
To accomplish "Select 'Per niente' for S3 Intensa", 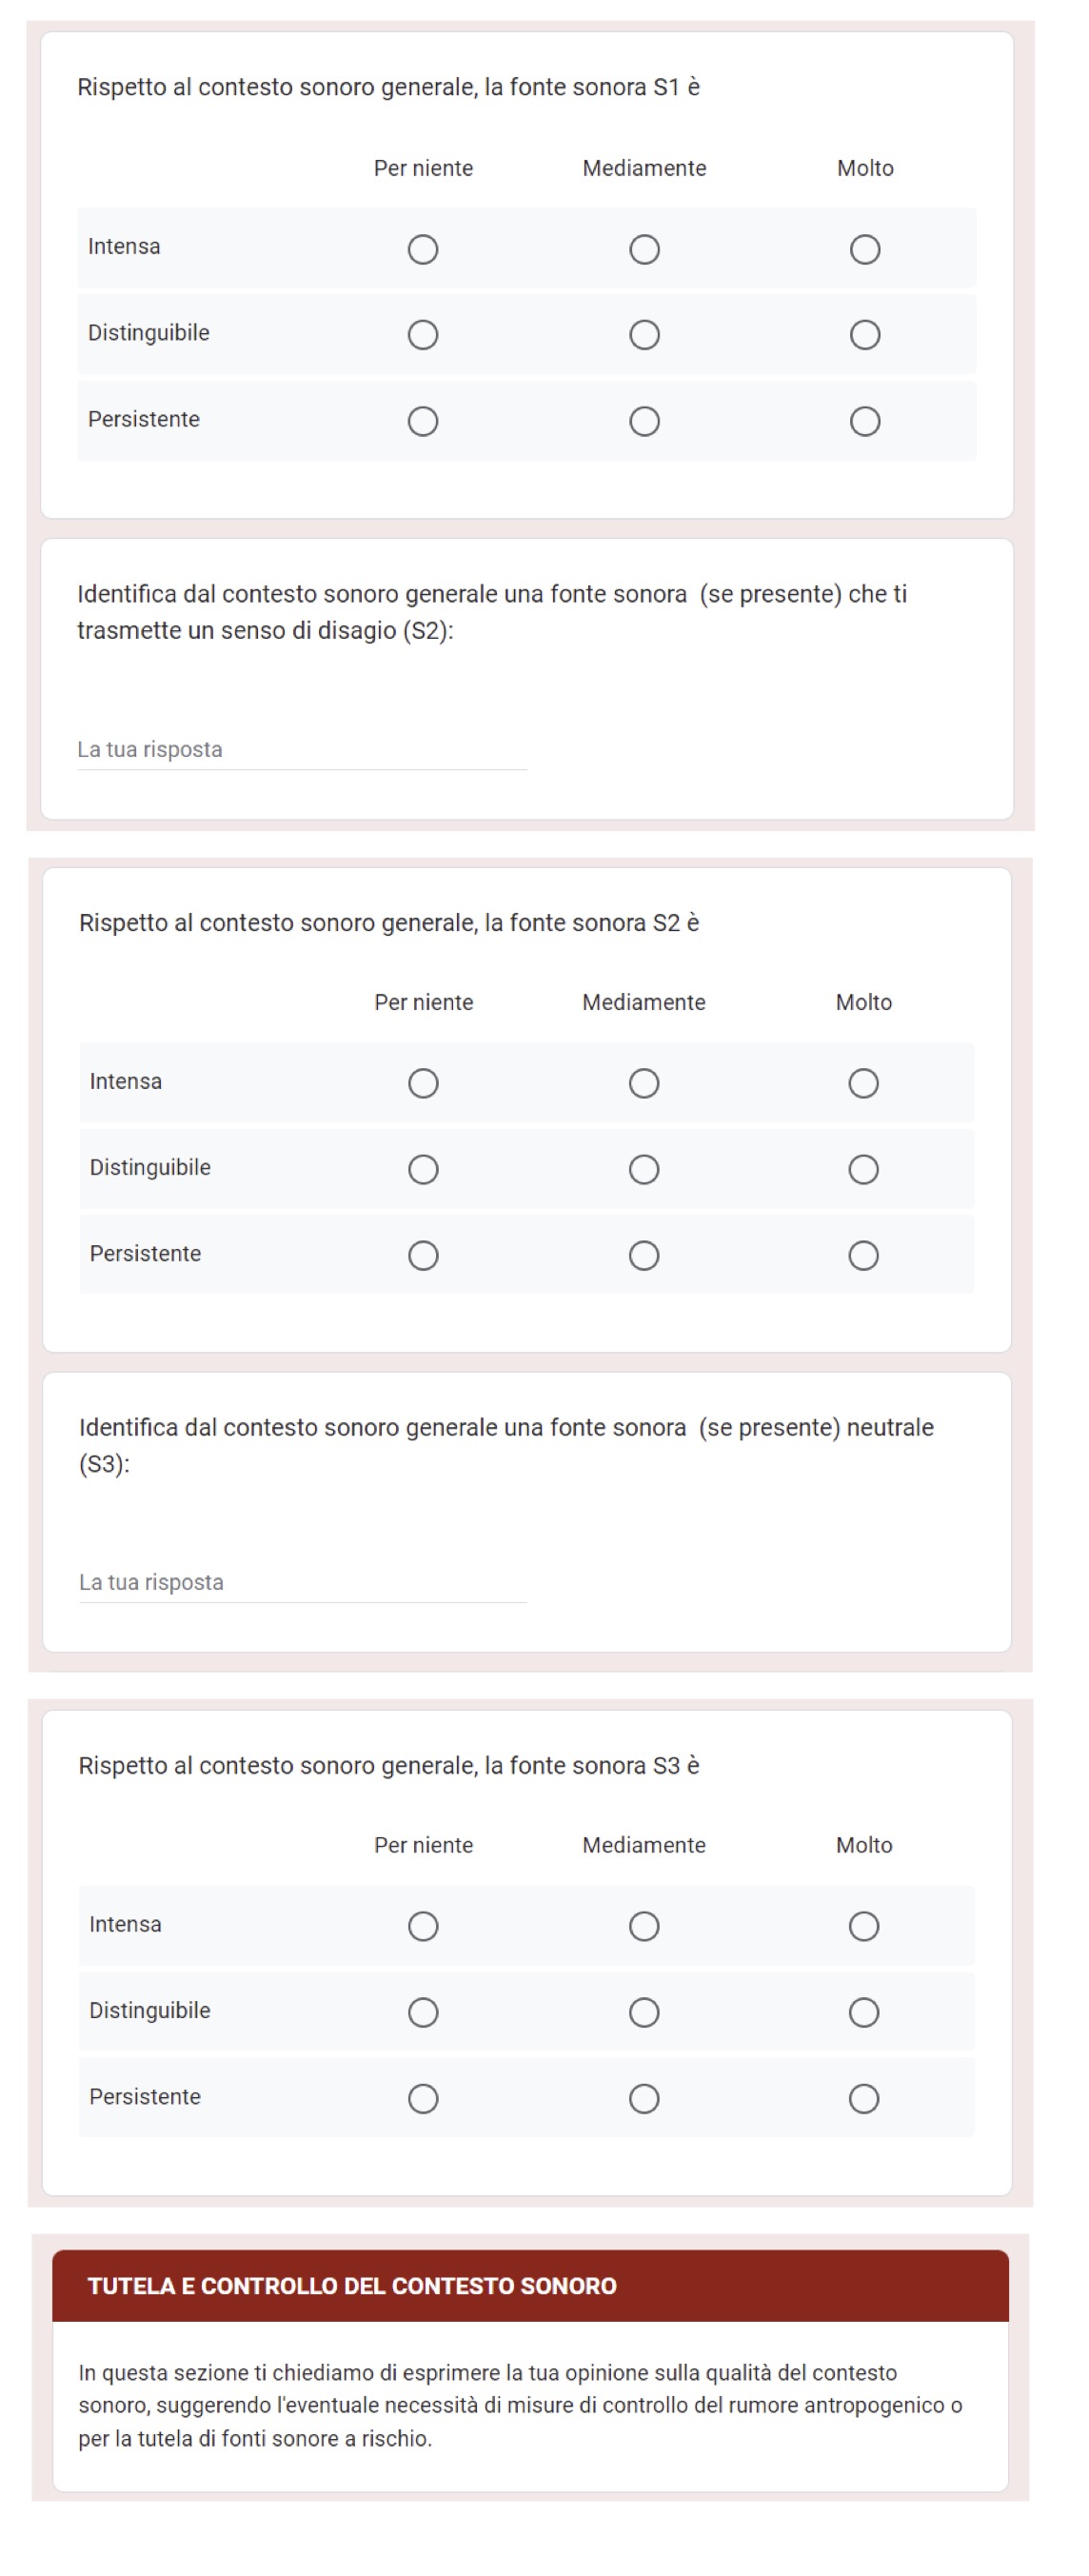I will click(423, 1926).
